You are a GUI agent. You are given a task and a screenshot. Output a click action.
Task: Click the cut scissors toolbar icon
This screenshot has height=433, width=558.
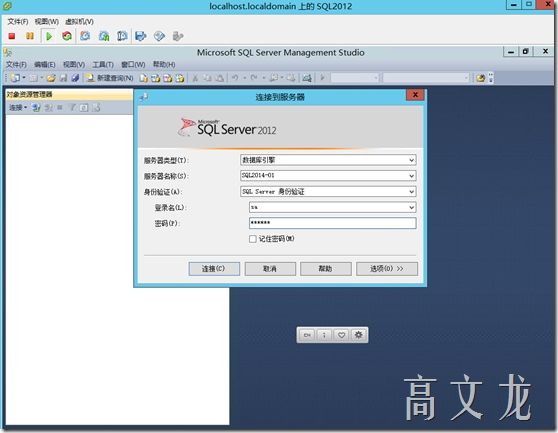(195, 78)
